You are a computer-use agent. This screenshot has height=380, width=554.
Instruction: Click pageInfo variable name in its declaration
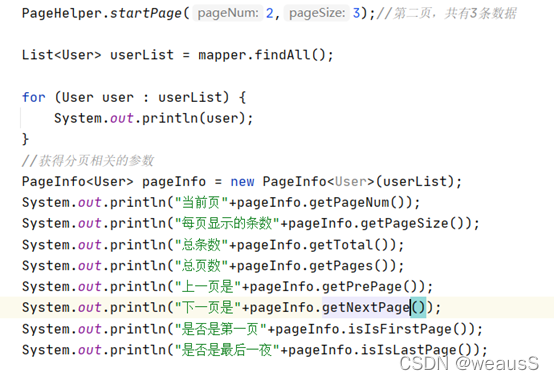pos(174,182)
